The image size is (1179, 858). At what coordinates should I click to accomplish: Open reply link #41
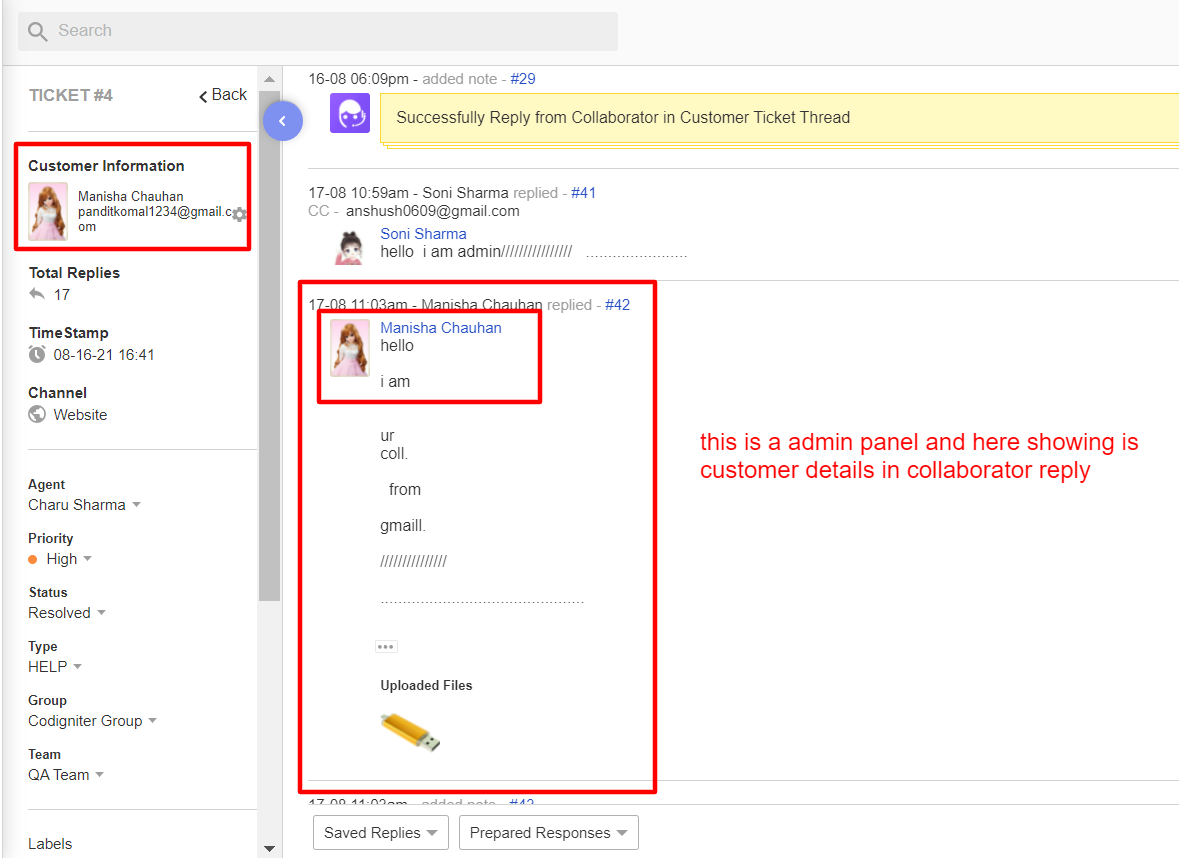pos(583,193)
